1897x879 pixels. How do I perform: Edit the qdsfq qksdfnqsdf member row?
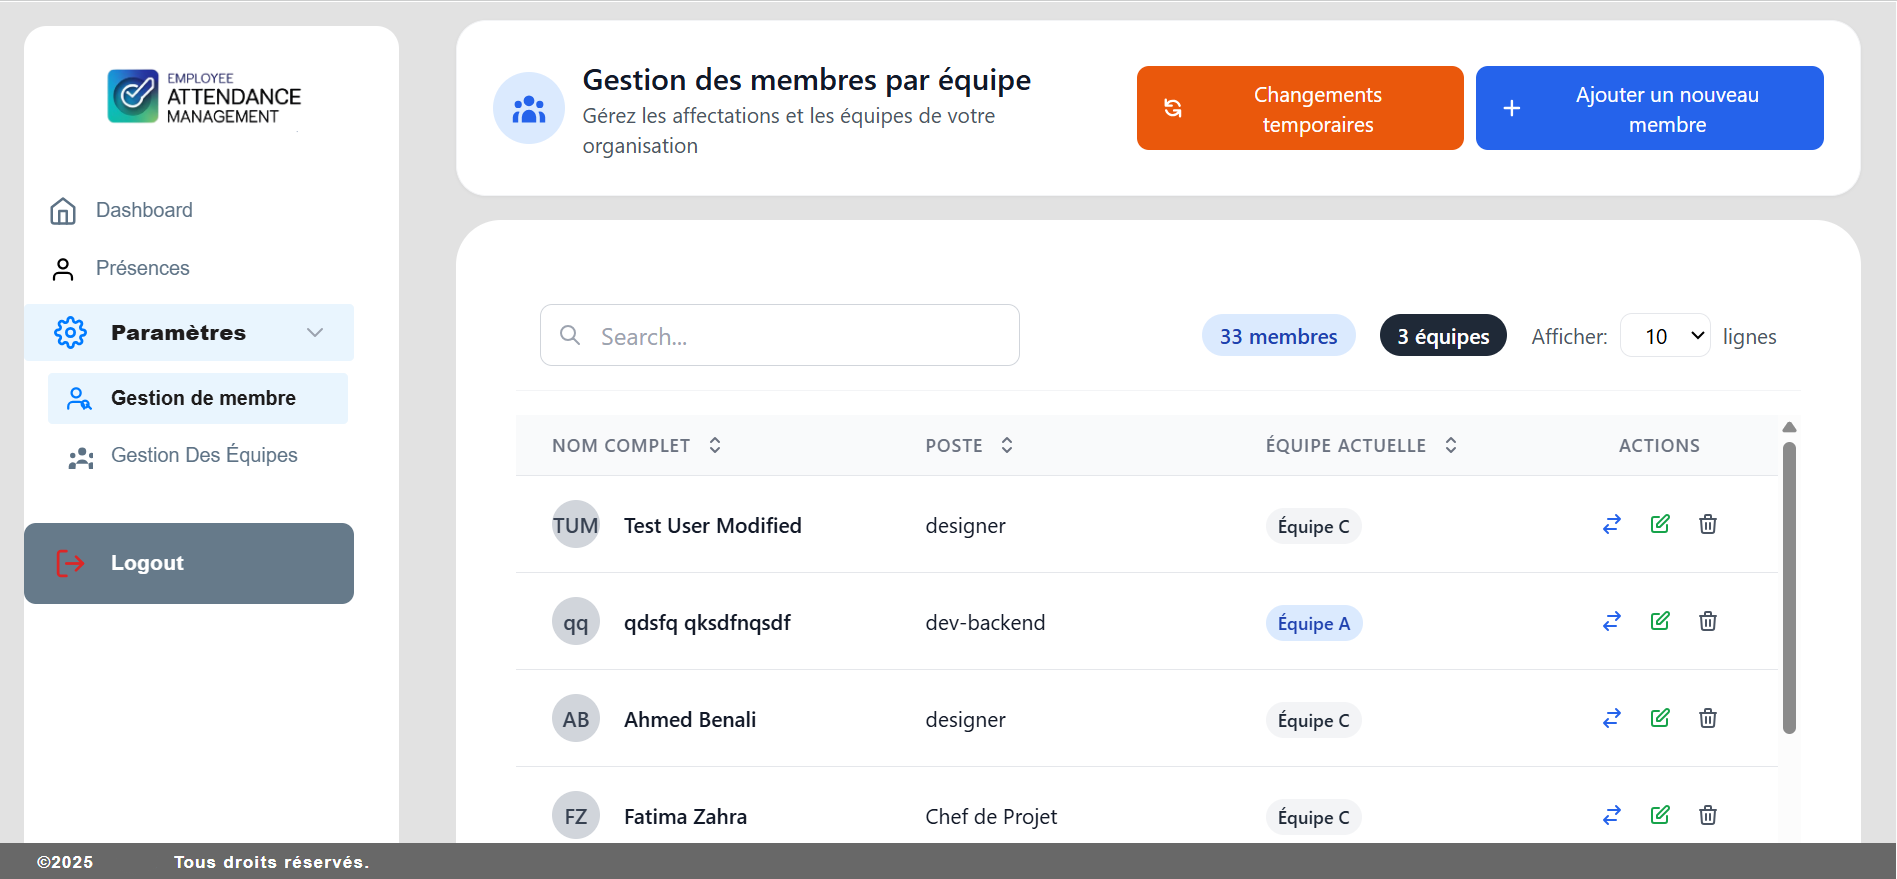[1660, 621]
